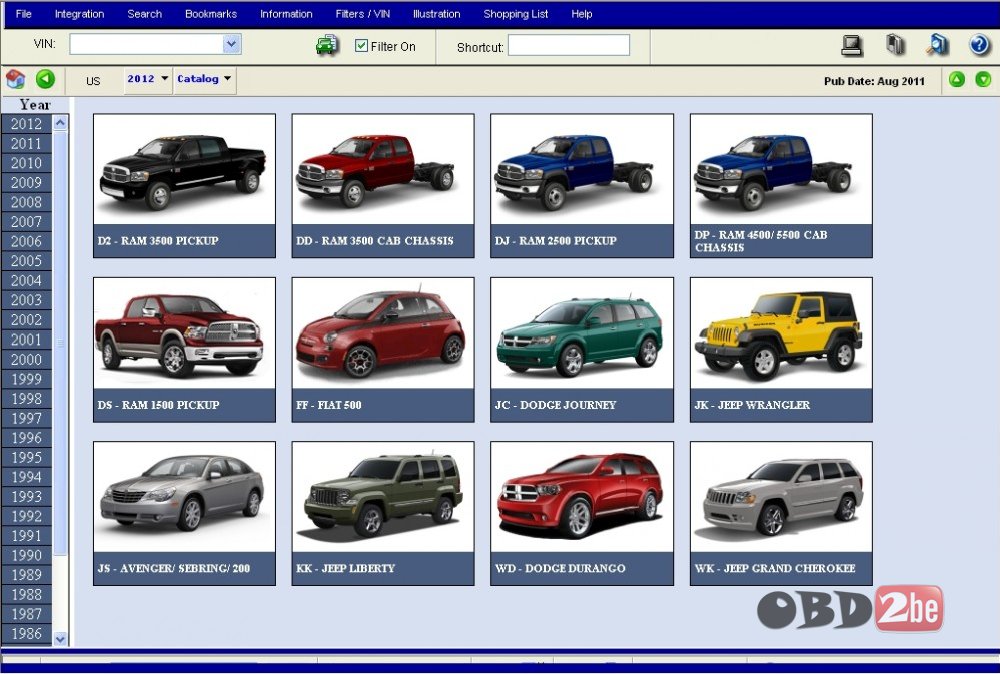The image size is (1000, 674).
Task: Open the Shopping List menu
Action: tap(516, 14)
